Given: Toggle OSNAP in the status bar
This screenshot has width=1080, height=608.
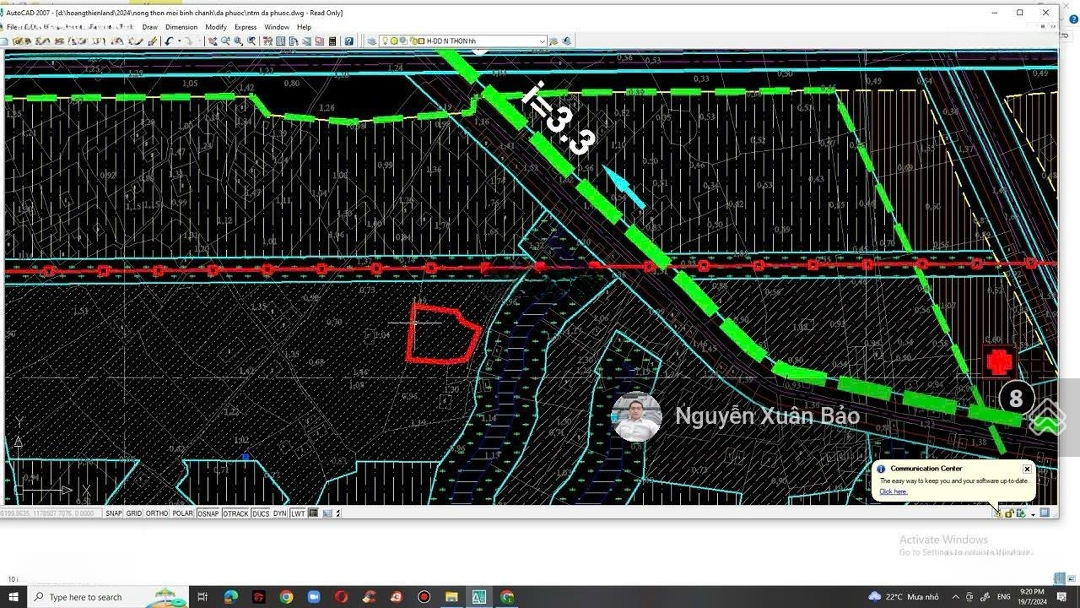Looking at the screenshot, I should coord(208,513).
